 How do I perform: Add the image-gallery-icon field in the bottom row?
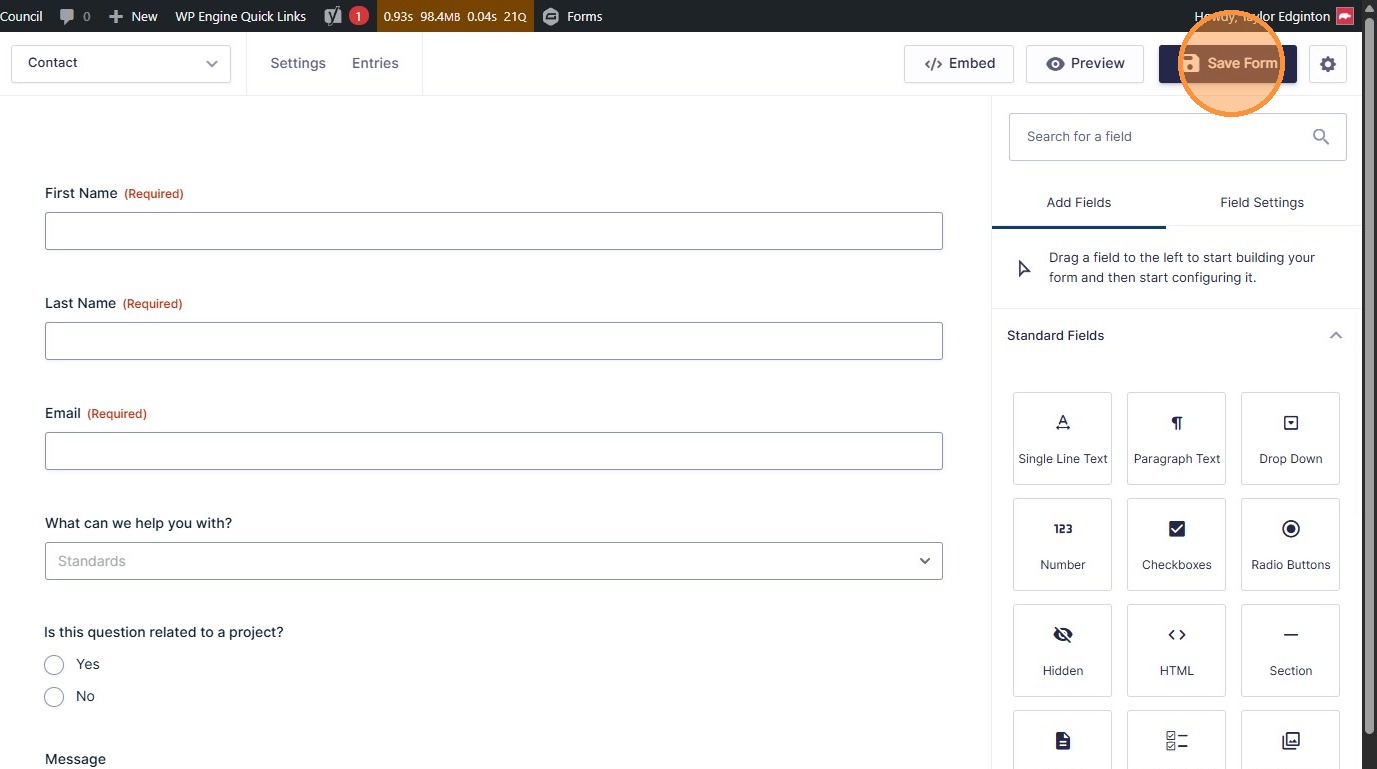click(1290, 740)
